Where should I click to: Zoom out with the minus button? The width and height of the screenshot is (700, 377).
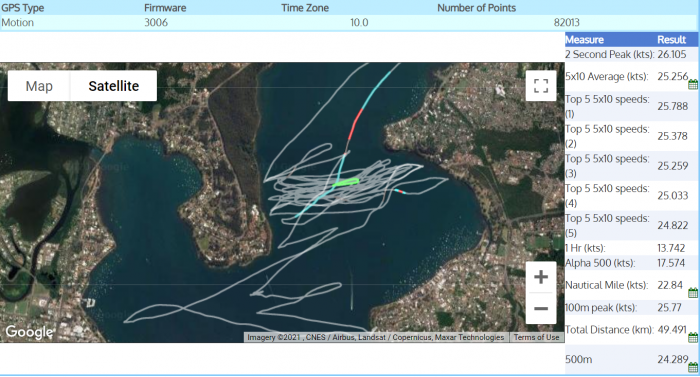coord(541,308)
